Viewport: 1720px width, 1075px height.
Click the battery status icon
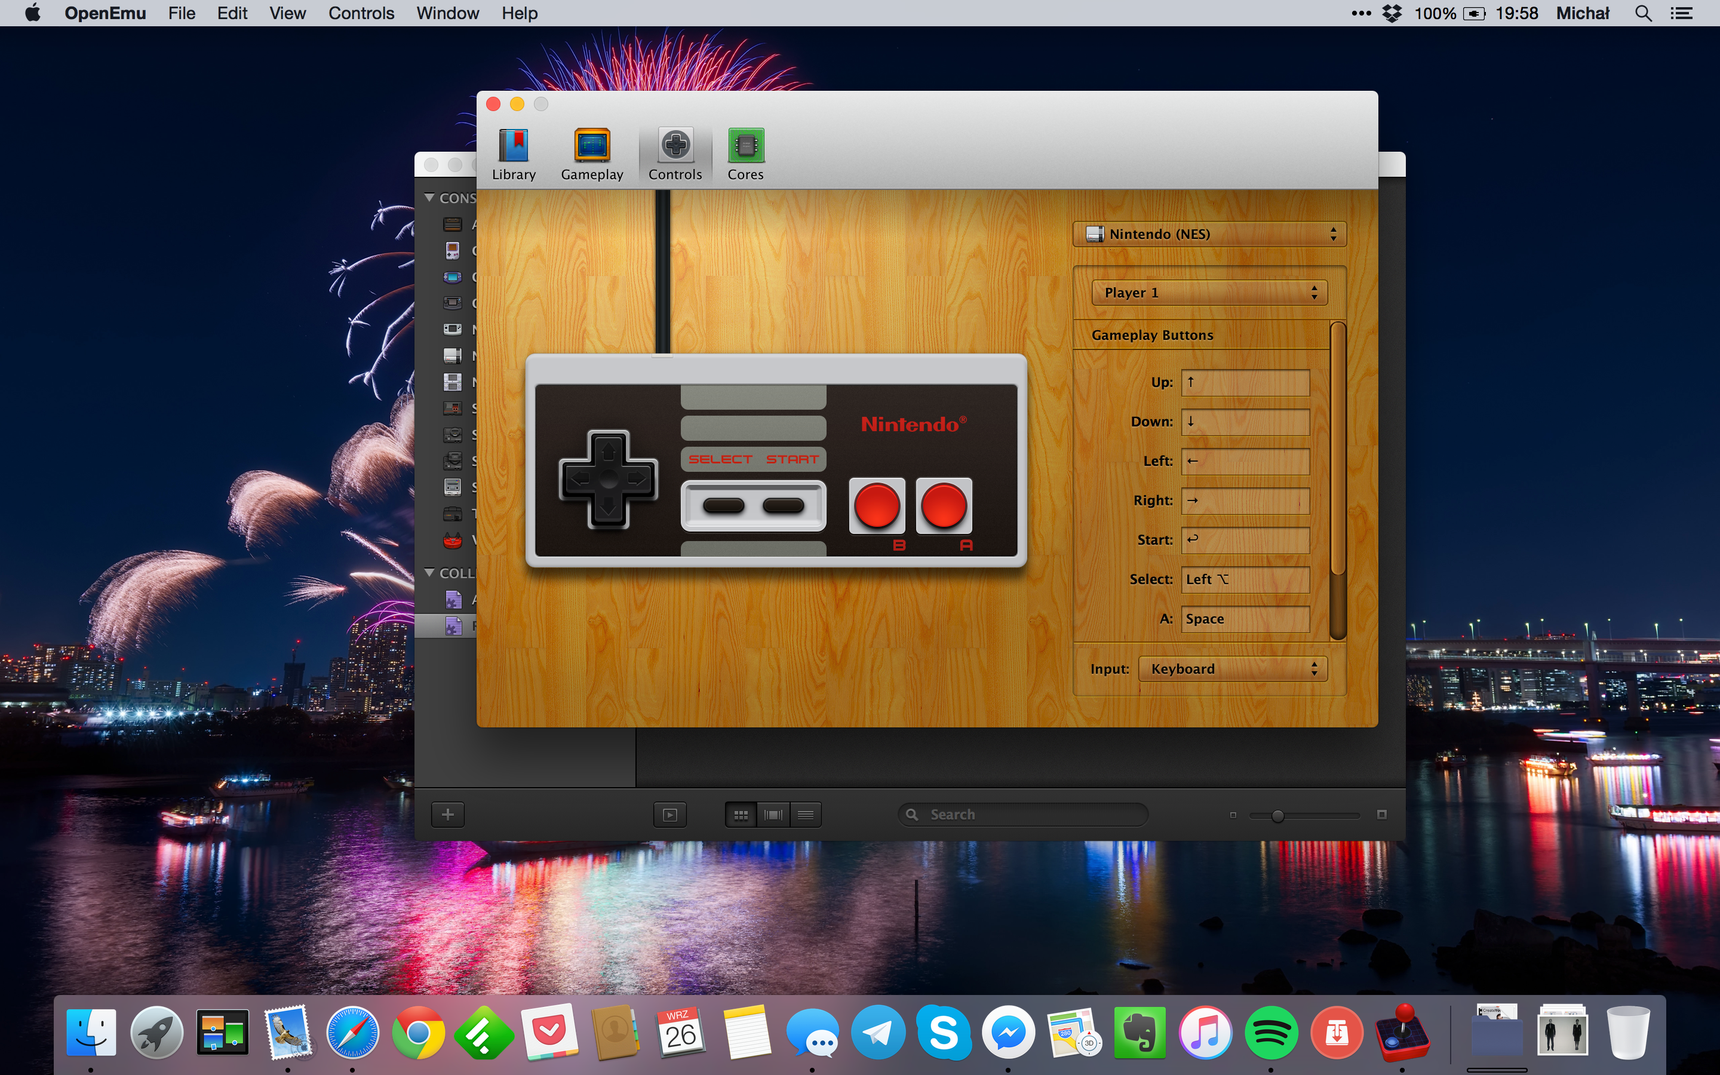point(1475,13)
